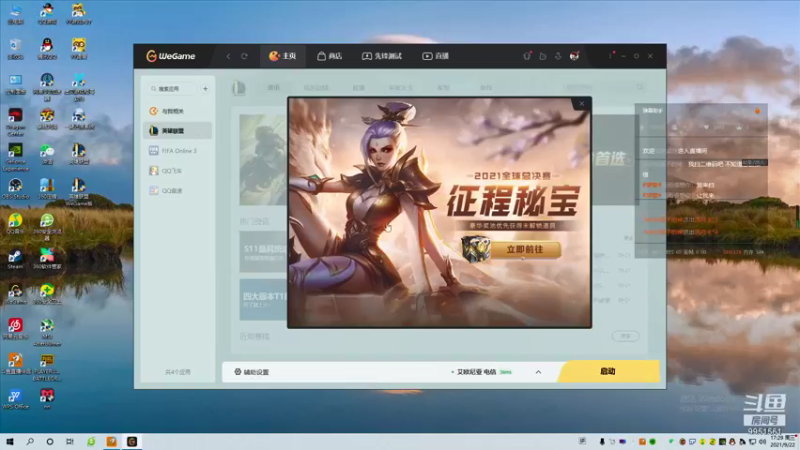This screenshot has height=450, width=800.
Task: Click the WeGame logo in title bar
Action: pyautogui.click(x=171, y=56)
